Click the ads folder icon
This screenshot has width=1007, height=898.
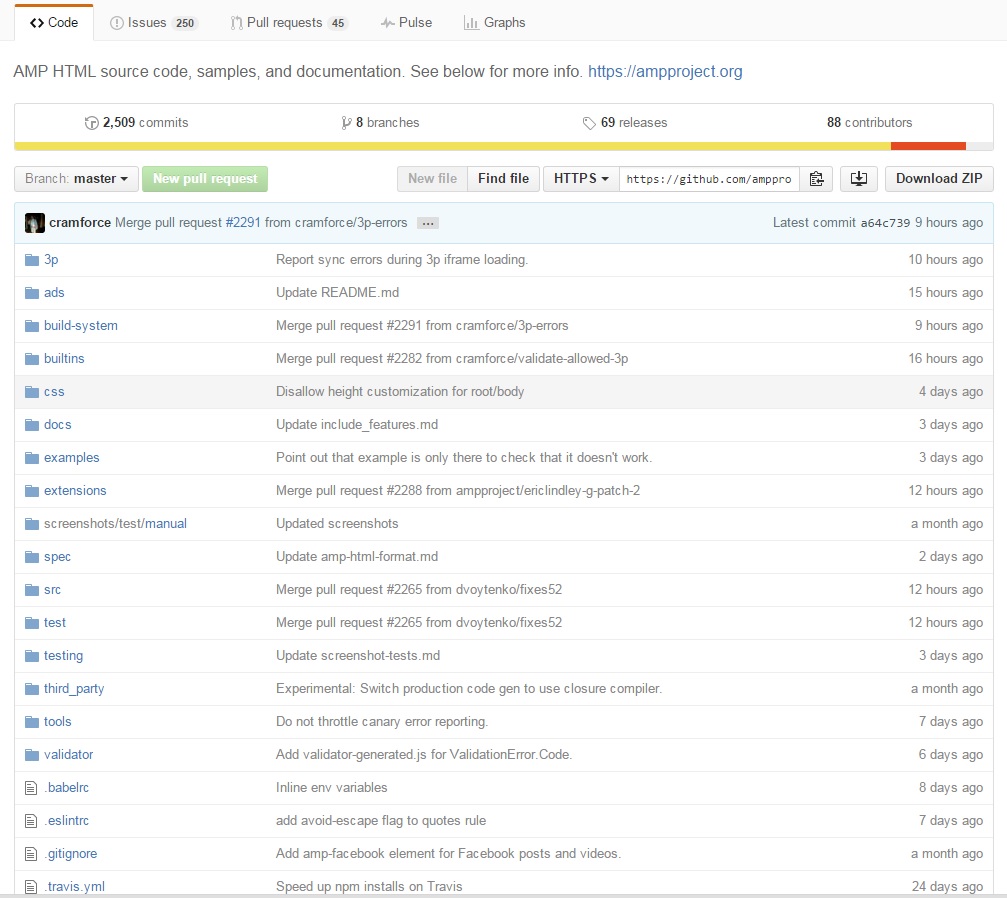coord(32,293)
